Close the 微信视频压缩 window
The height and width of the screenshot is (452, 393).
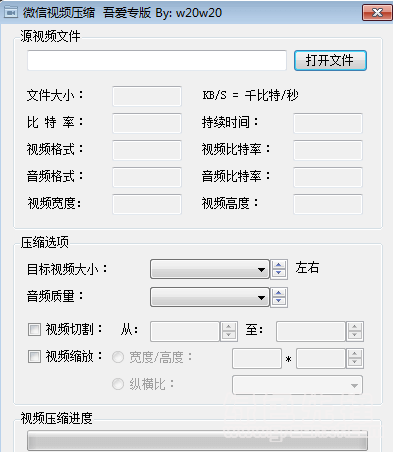[377, 13]
